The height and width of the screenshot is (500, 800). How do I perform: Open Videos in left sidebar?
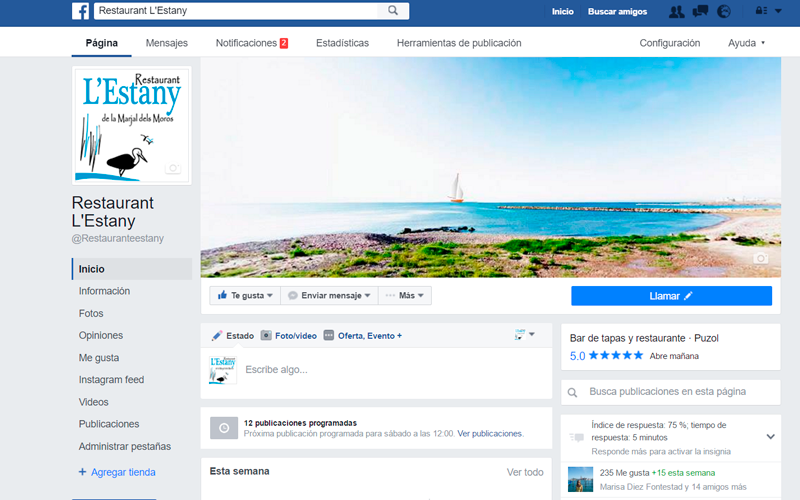[93, 402]
